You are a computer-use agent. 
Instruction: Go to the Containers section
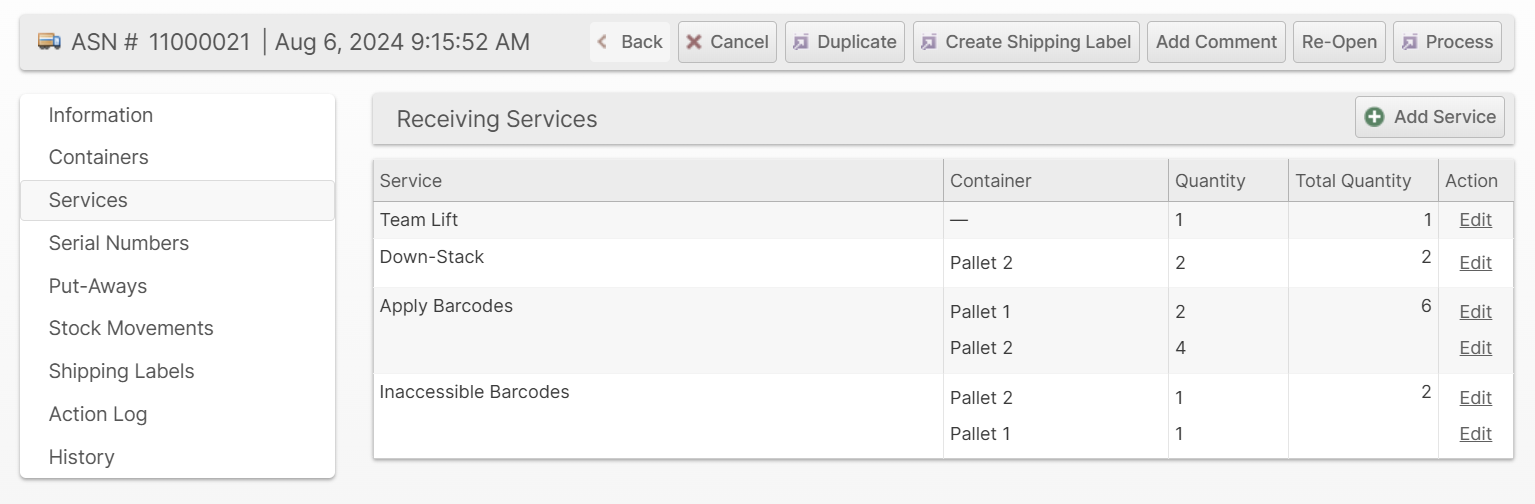(99, 157)
